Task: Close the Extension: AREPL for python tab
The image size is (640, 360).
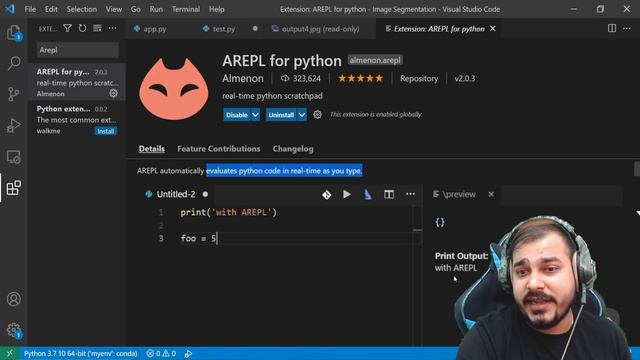Action: [x=493, y=29]
